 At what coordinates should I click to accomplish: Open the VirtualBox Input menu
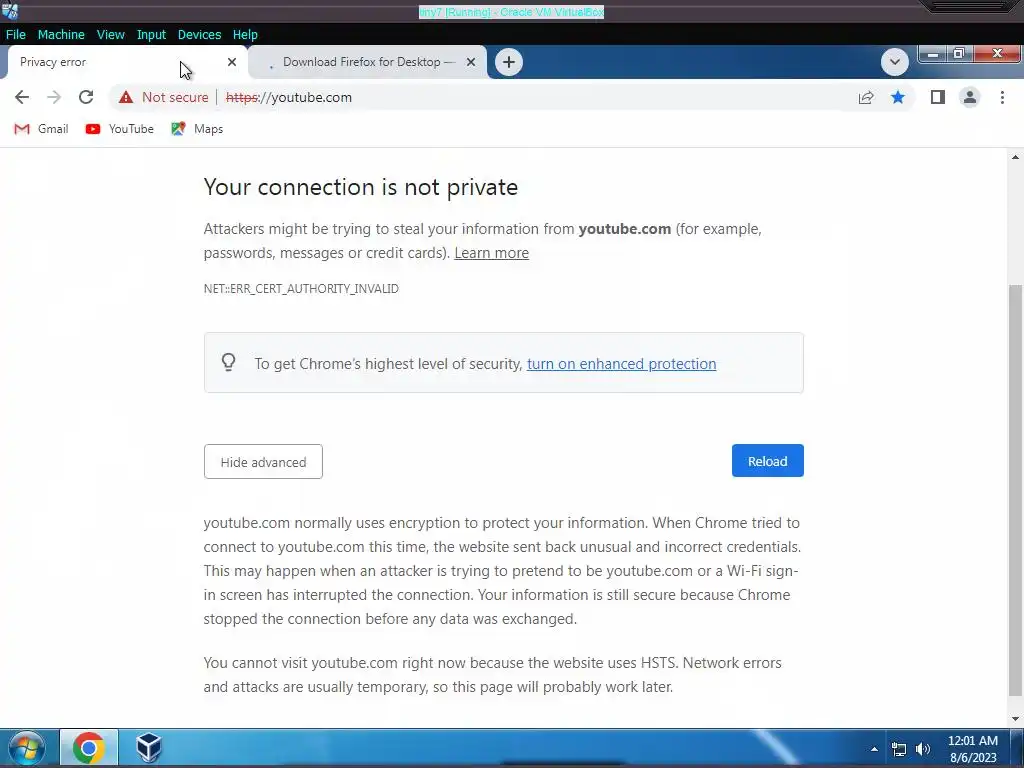(151, 35)
